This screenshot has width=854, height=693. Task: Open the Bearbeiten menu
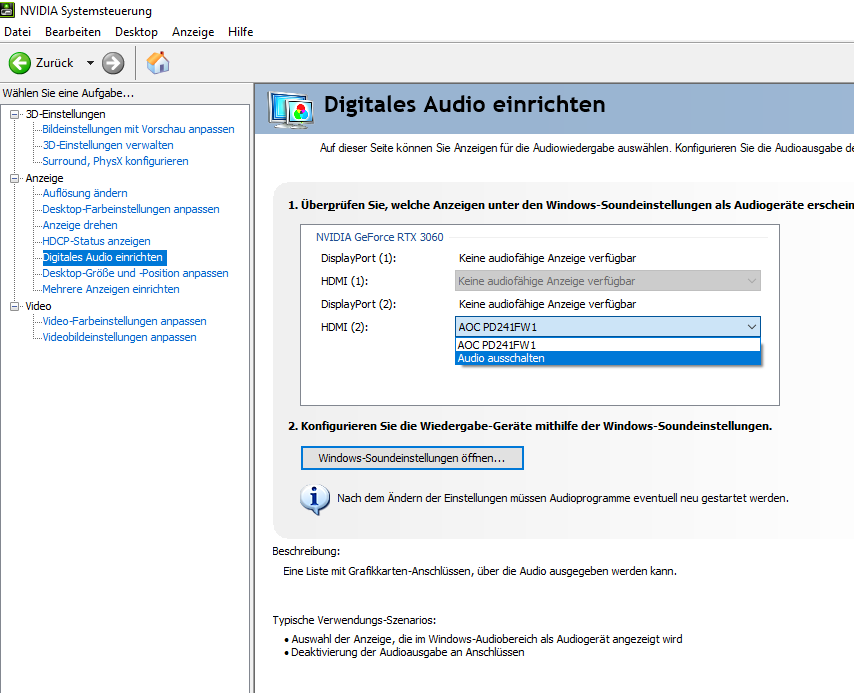tap(73, 32)
